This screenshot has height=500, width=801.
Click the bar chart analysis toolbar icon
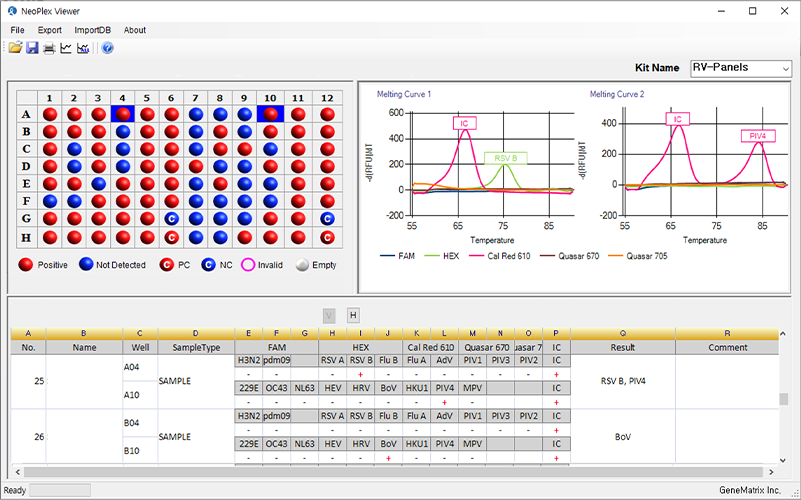83,48
